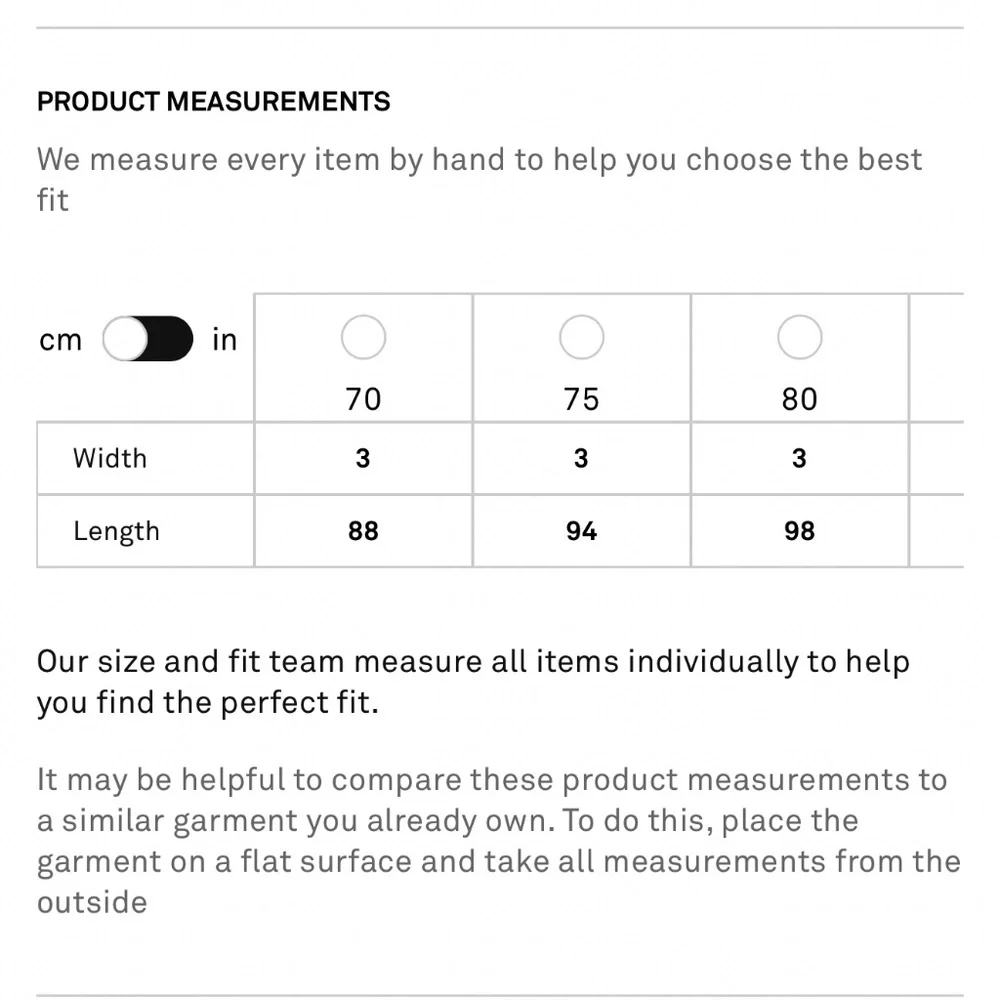
Task: Click the Length row label
Action: tap(116, 531)
